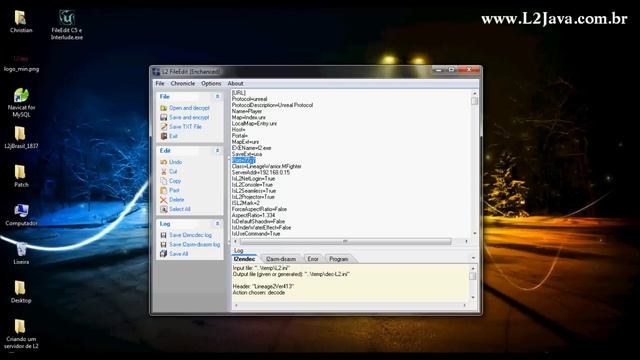Viewport: 640px width, 360px height.
Task: Select the Computador desktop icon
Action: pos(21,215)
